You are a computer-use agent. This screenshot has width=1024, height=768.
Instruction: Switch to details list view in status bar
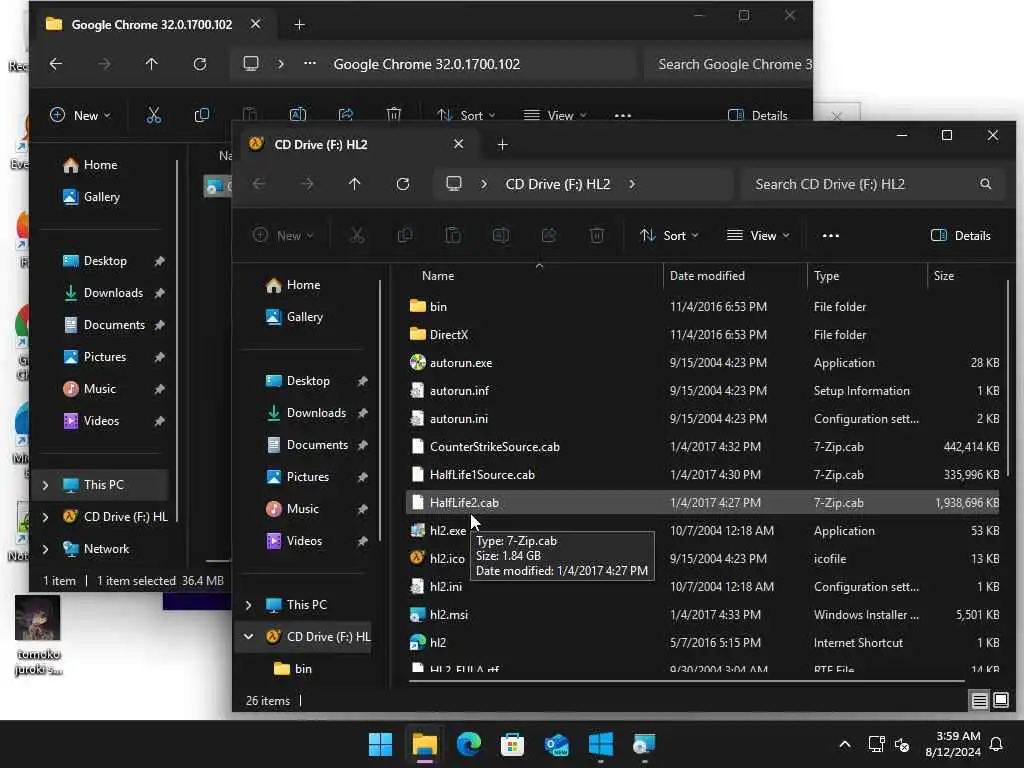coord(980,701)
